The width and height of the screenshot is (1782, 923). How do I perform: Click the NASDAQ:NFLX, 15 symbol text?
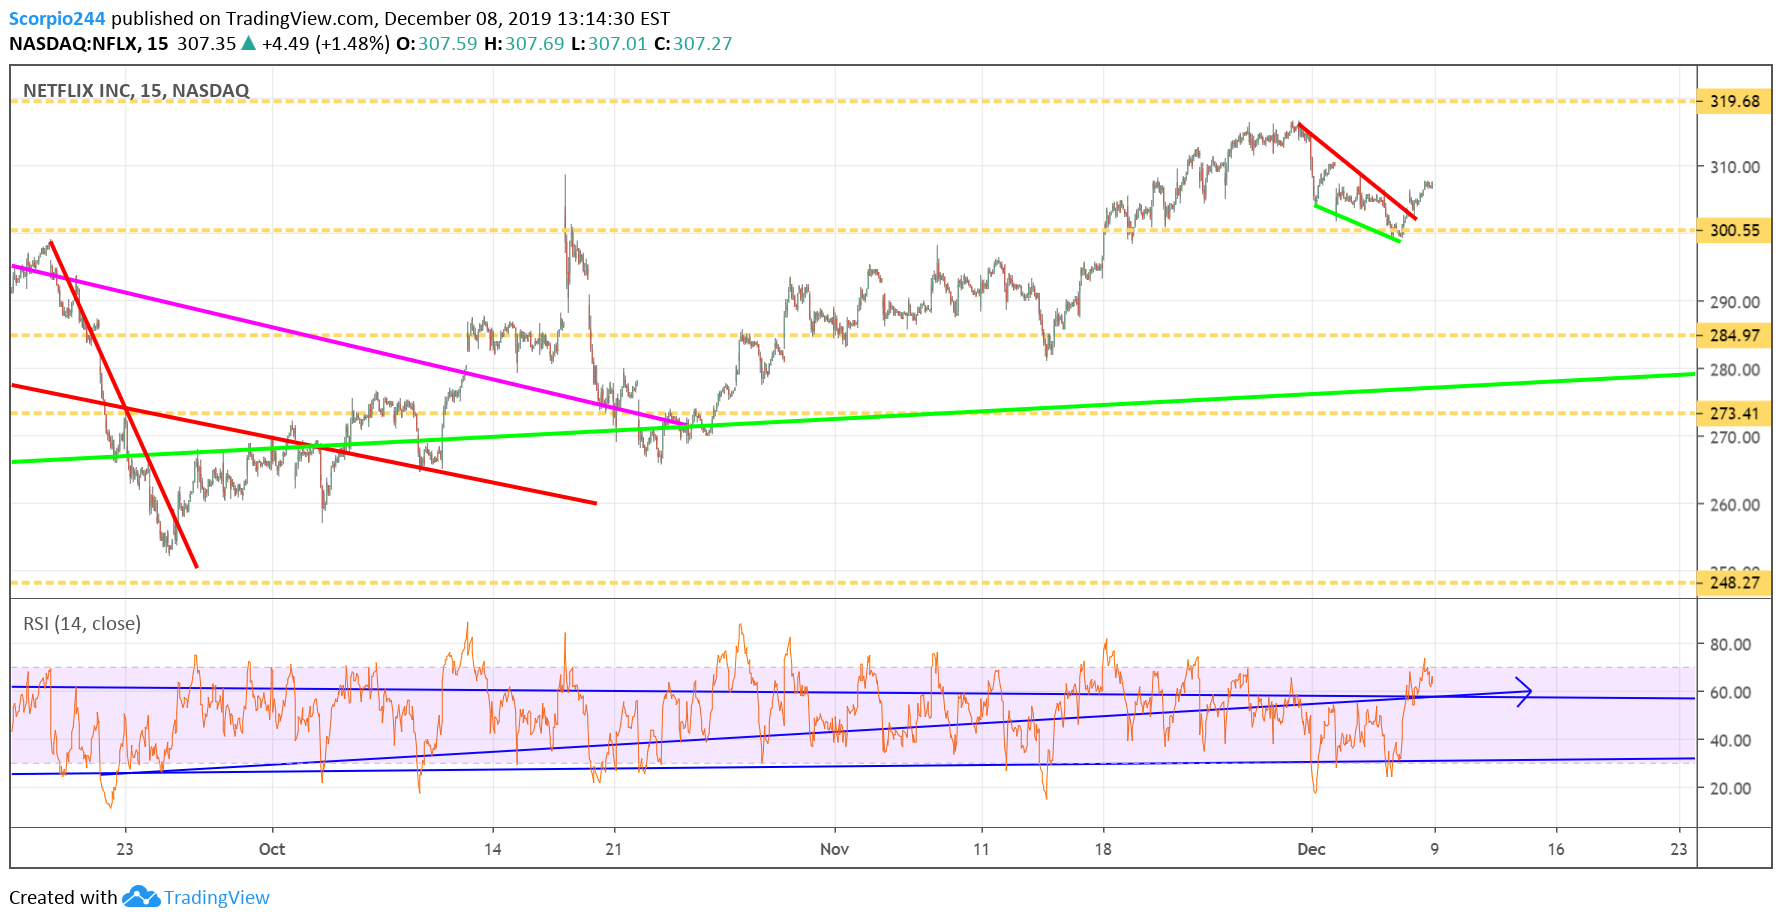[89, 44]
